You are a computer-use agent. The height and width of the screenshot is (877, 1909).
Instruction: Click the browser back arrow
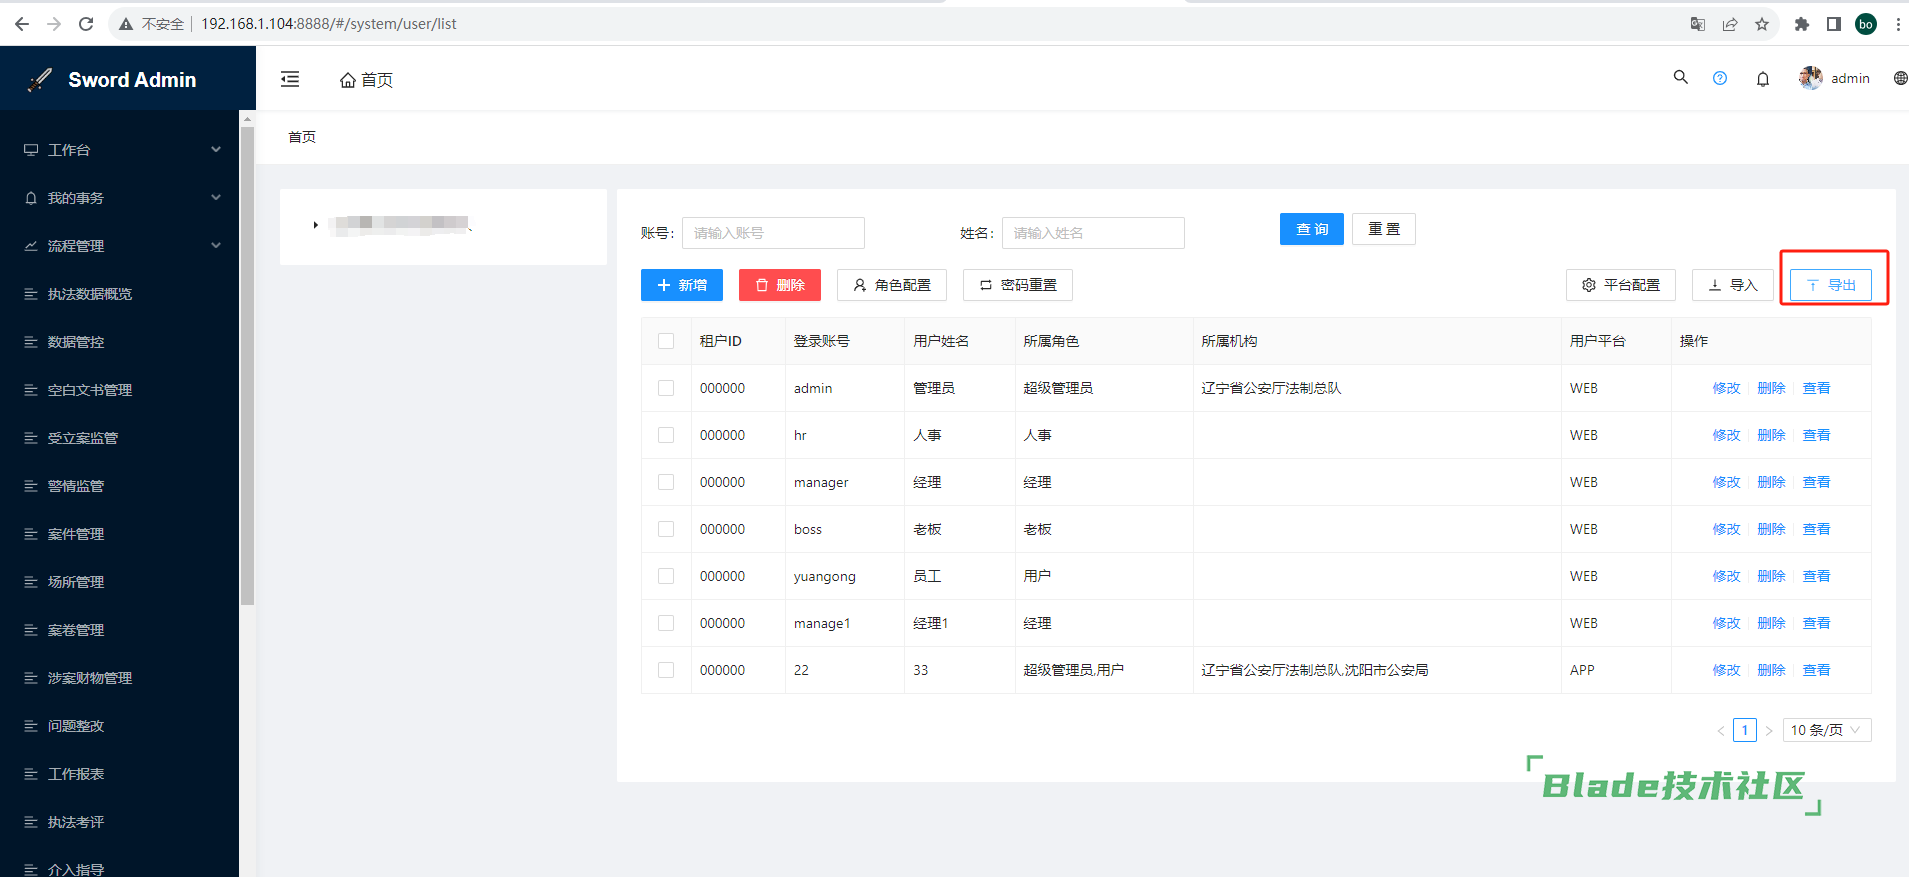tap(22, 24)
